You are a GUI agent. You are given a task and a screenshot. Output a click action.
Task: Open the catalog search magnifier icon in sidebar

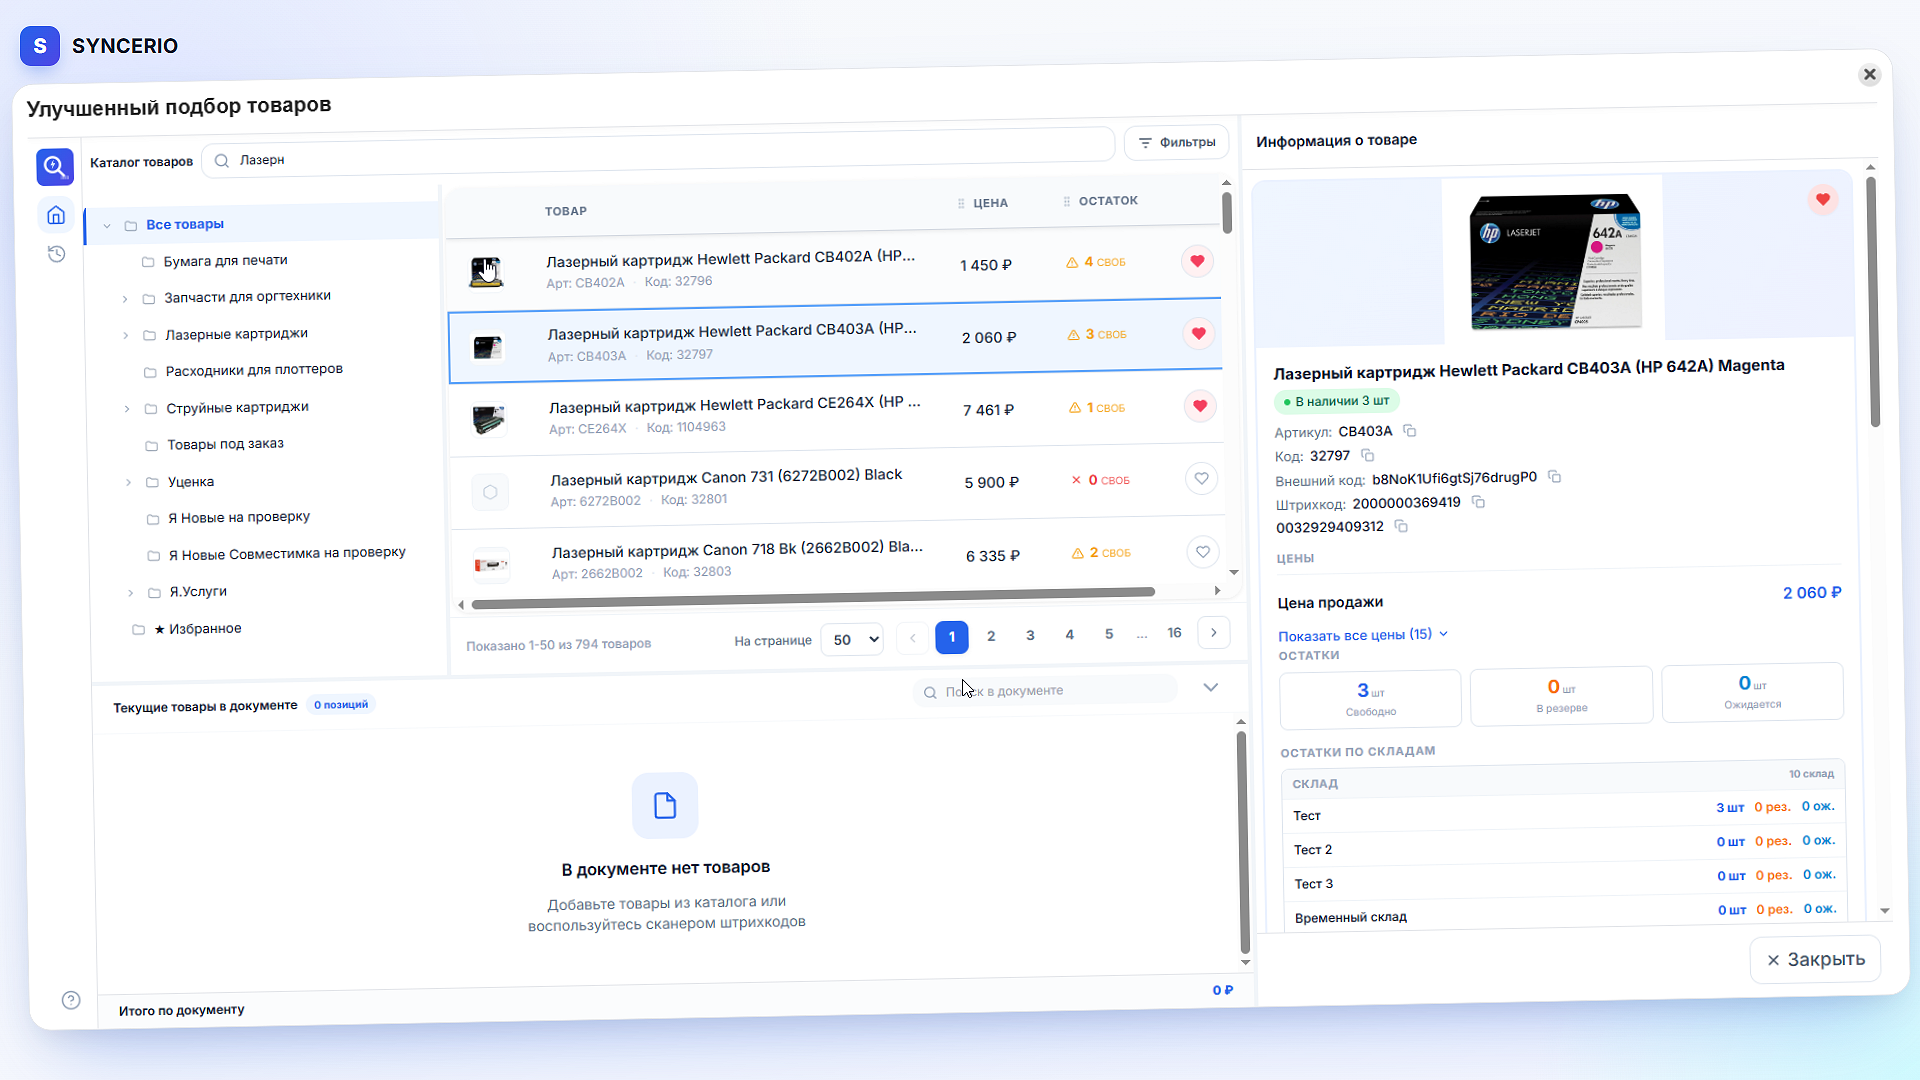pos(55,166)
